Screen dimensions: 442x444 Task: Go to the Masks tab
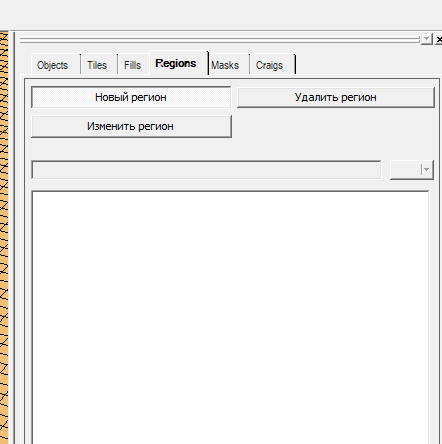[225, 65]
